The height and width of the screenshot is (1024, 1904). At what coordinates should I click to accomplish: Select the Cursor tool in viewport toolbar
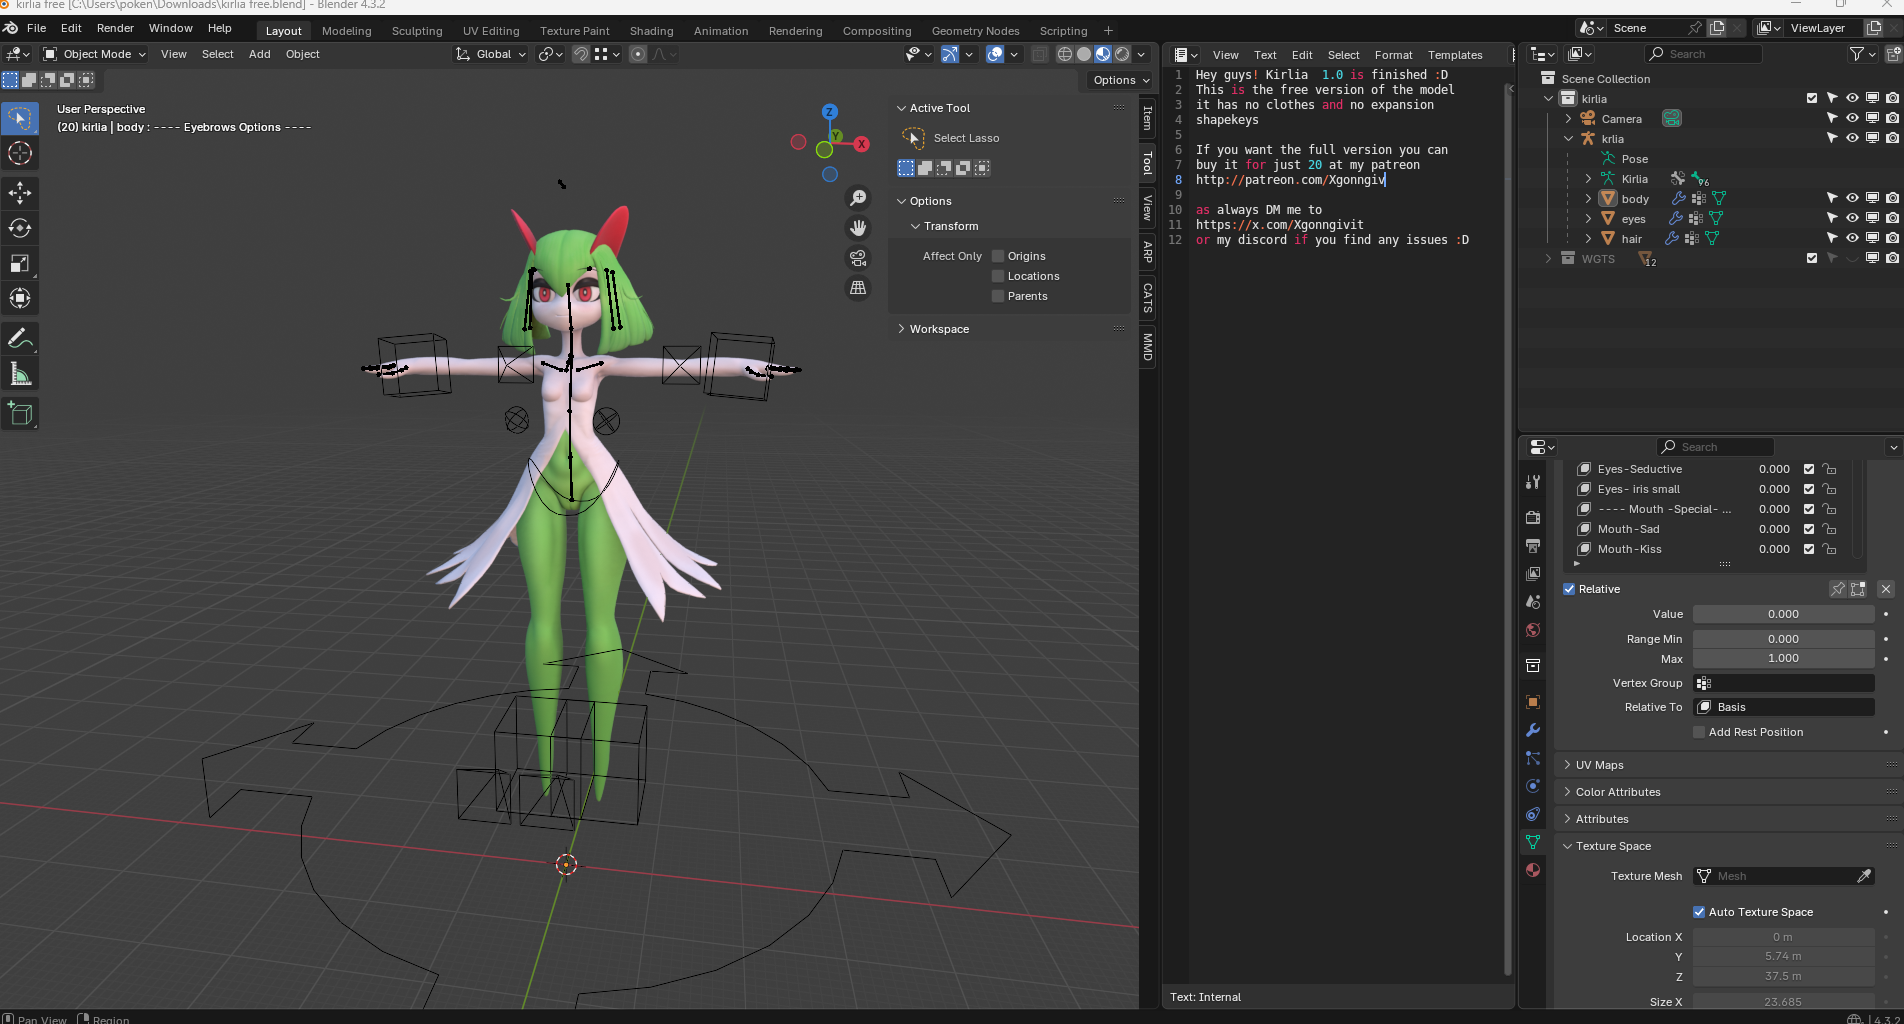tap(20, 153)
